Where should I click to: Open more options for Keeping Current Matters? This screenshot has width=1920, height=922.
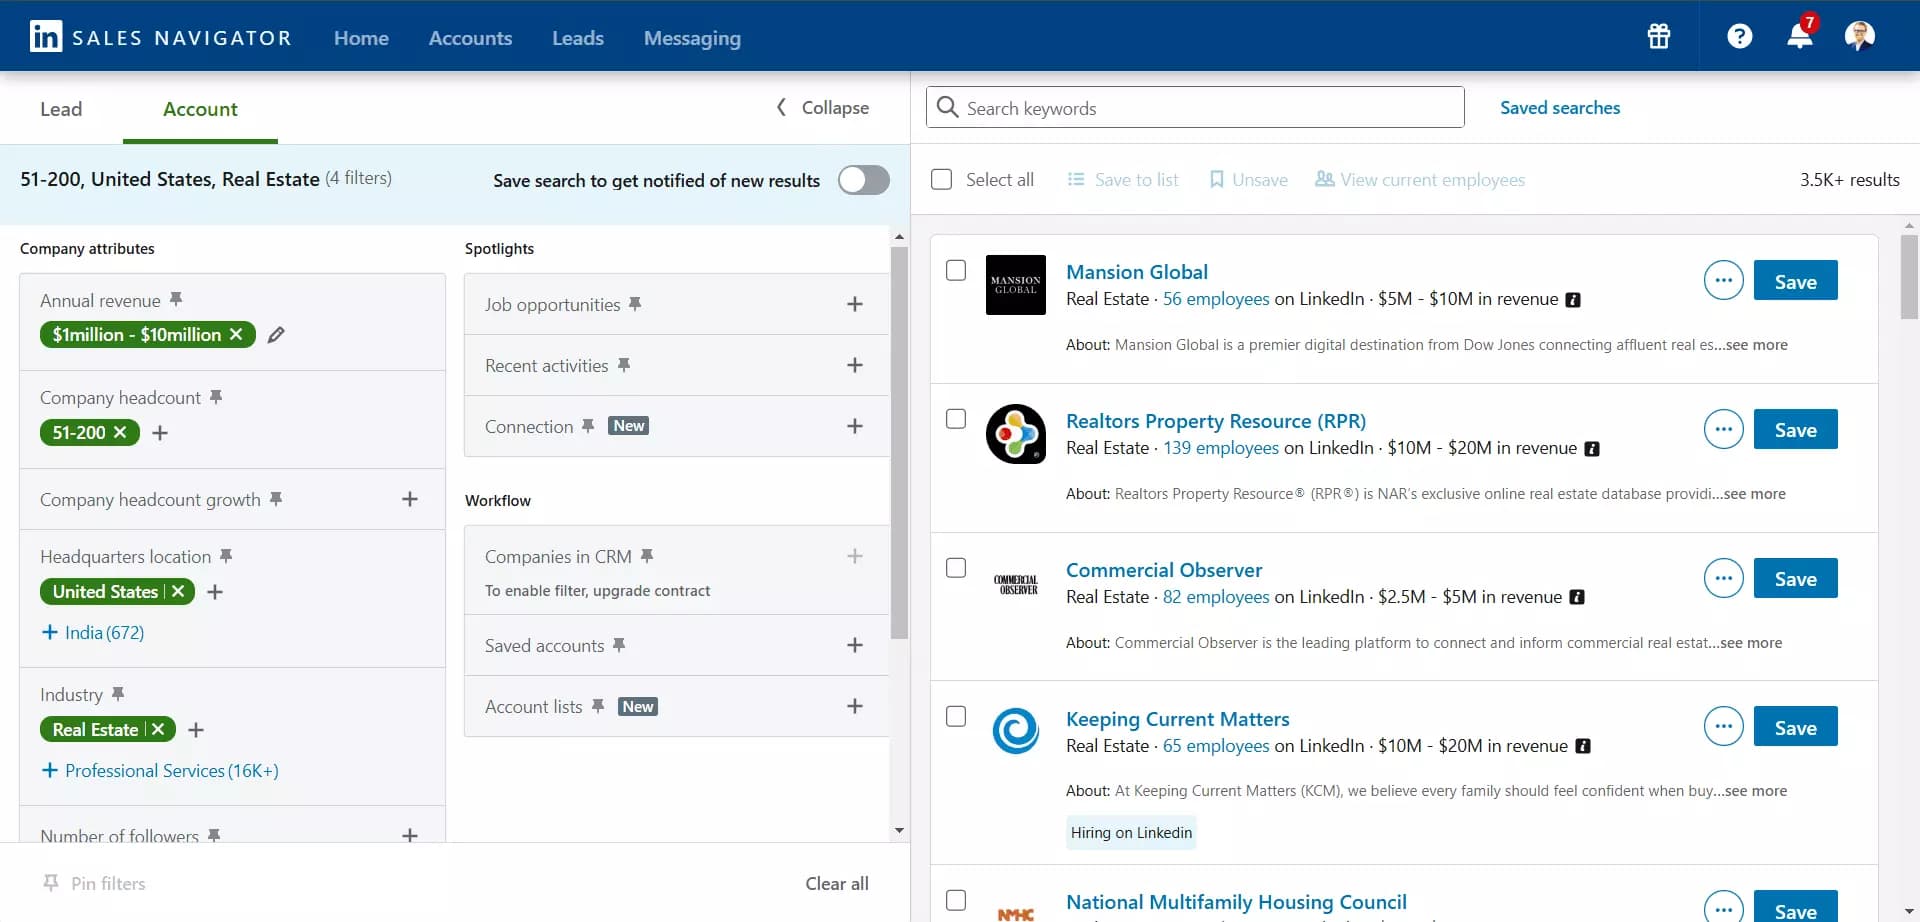(1723, 727)
